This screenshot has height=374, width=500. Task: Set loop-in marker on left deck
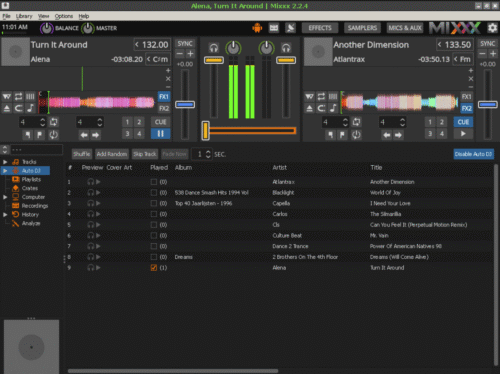click(27, 135)
